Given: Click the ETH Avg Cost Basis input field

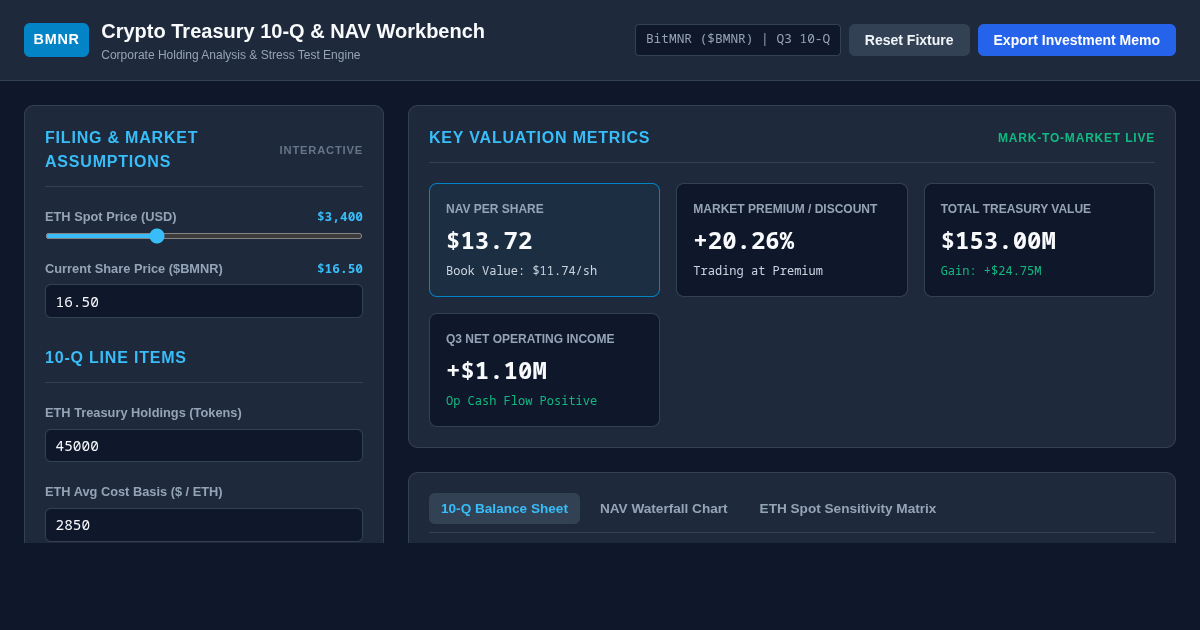Looking at the screenshot, I should click(204, 525).
